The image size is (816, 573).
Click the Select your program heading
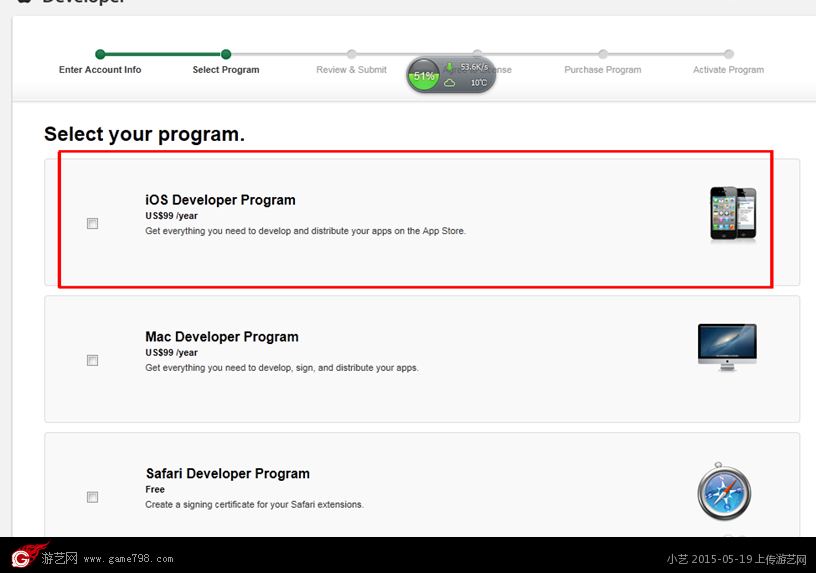144,134
